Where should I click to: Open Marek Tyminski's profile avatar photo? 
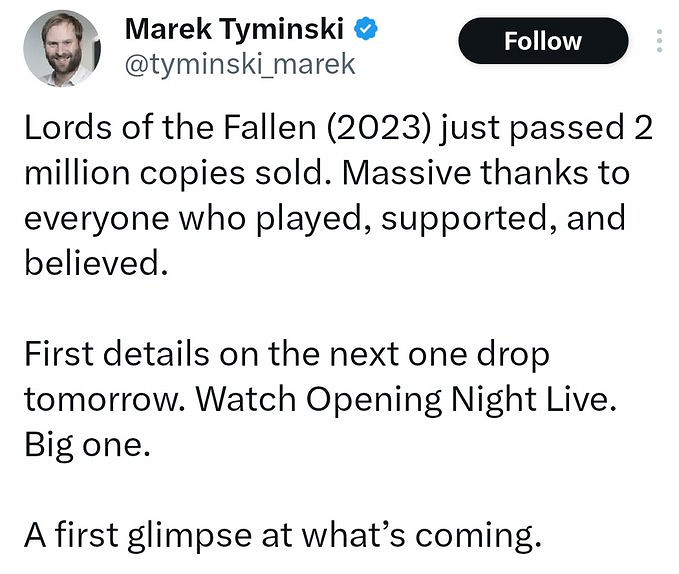click(60, 48)
